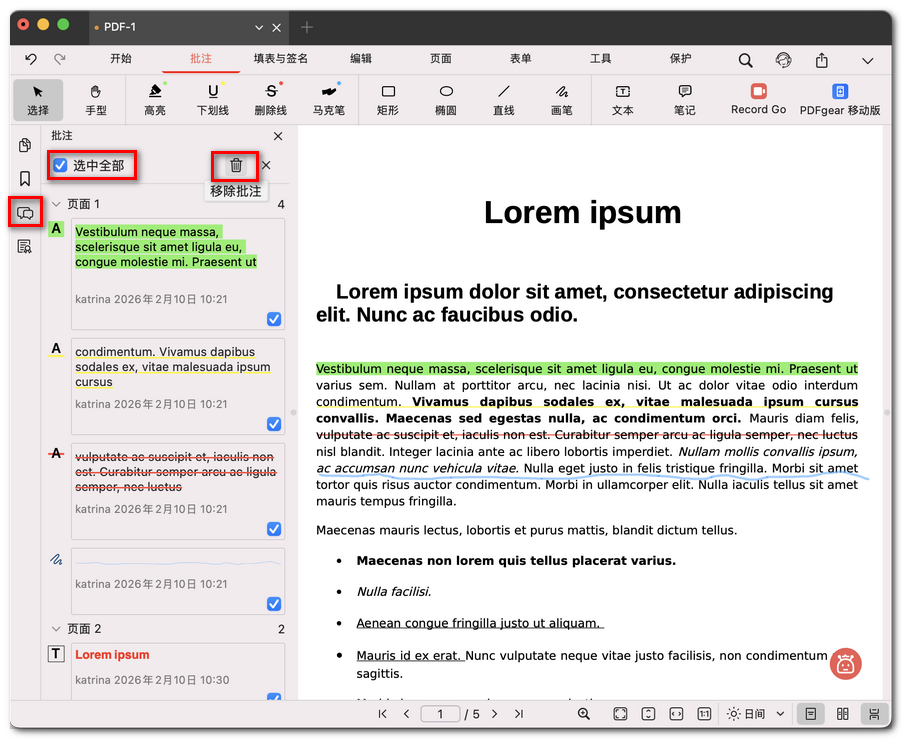Select the 椭圆 ellipse shape tool

(446, 100)
